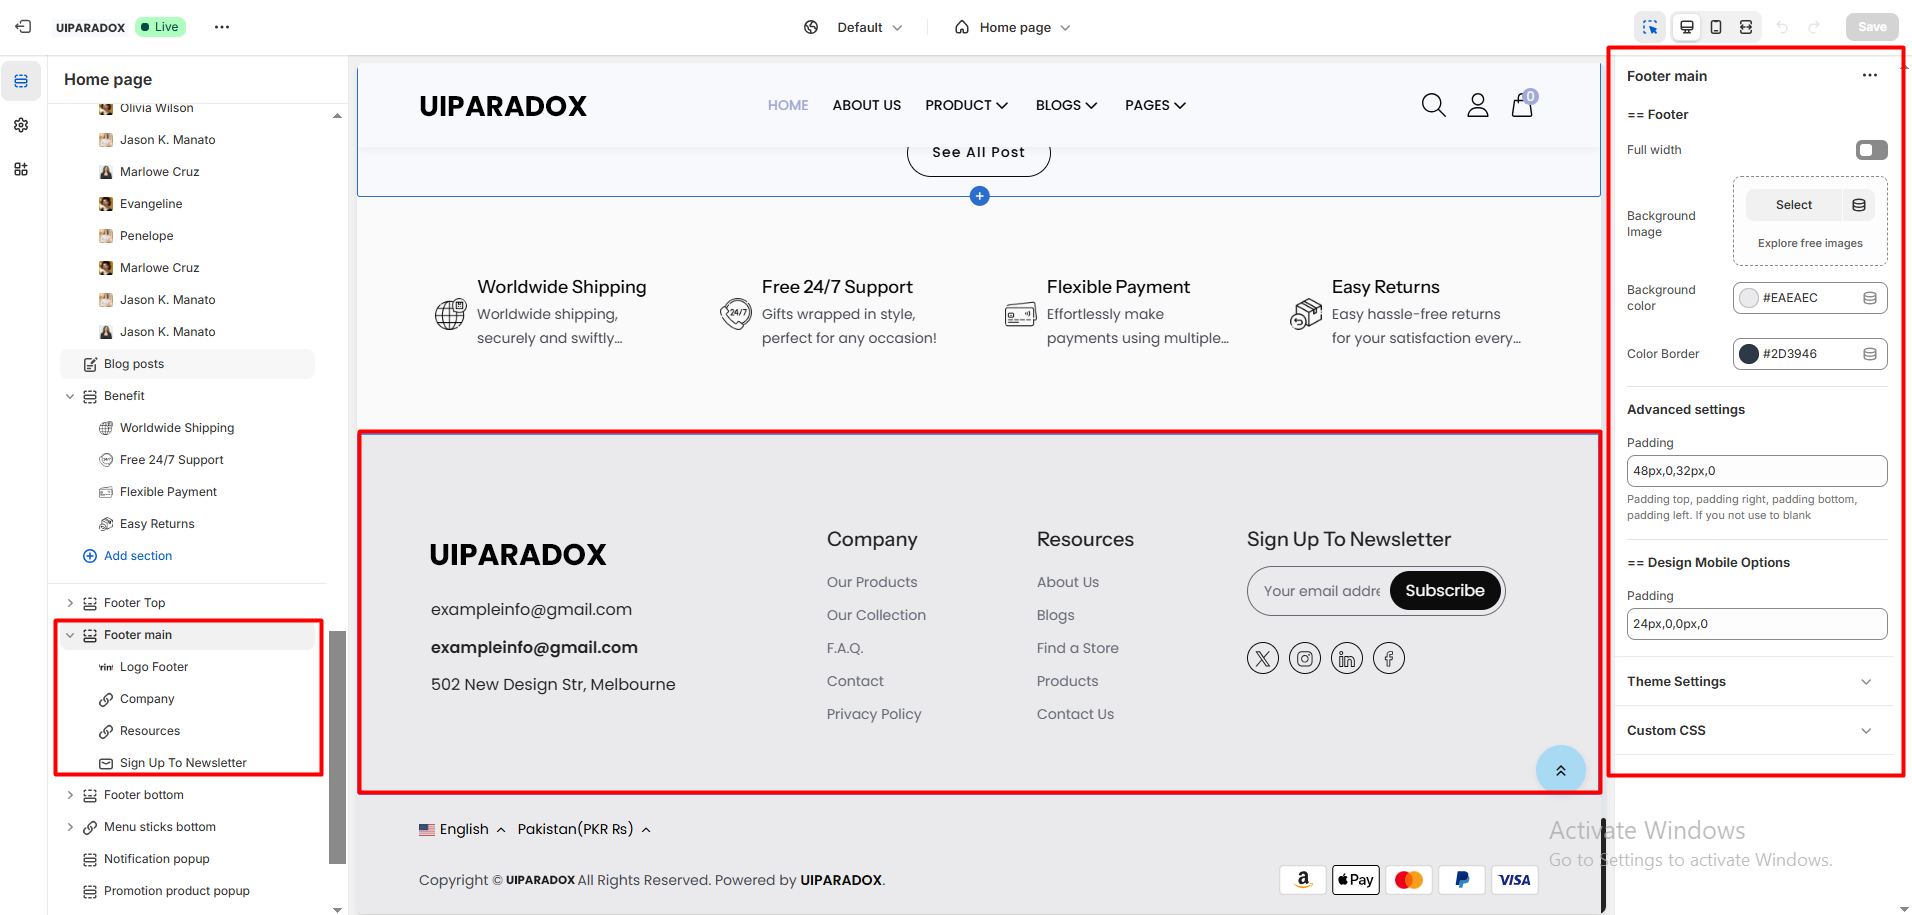
Task: Open search icon in store header
Action: coord(1433,105)
